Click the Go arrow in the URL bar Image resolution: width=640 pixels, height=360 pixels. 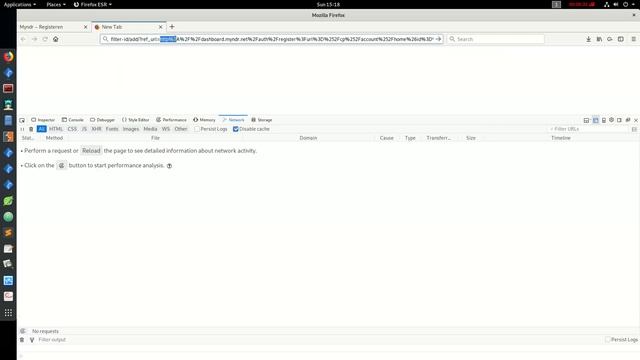coord(438,39)
